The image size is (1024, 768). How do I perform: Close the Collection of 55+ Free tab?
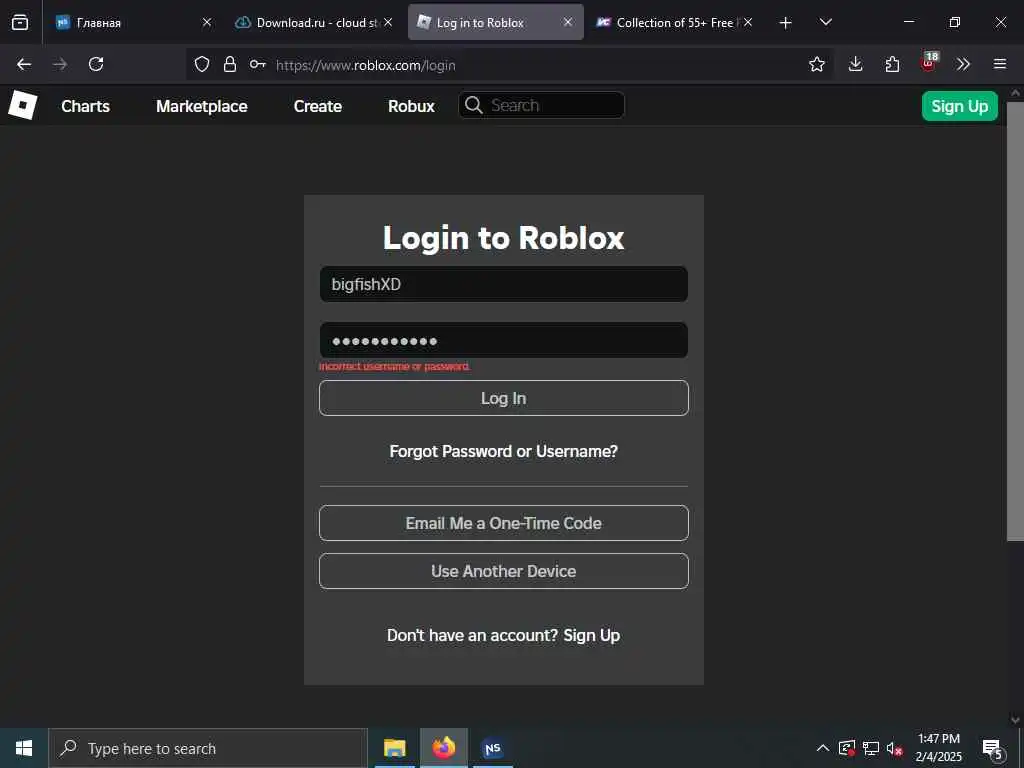click(x=748, y=22)
